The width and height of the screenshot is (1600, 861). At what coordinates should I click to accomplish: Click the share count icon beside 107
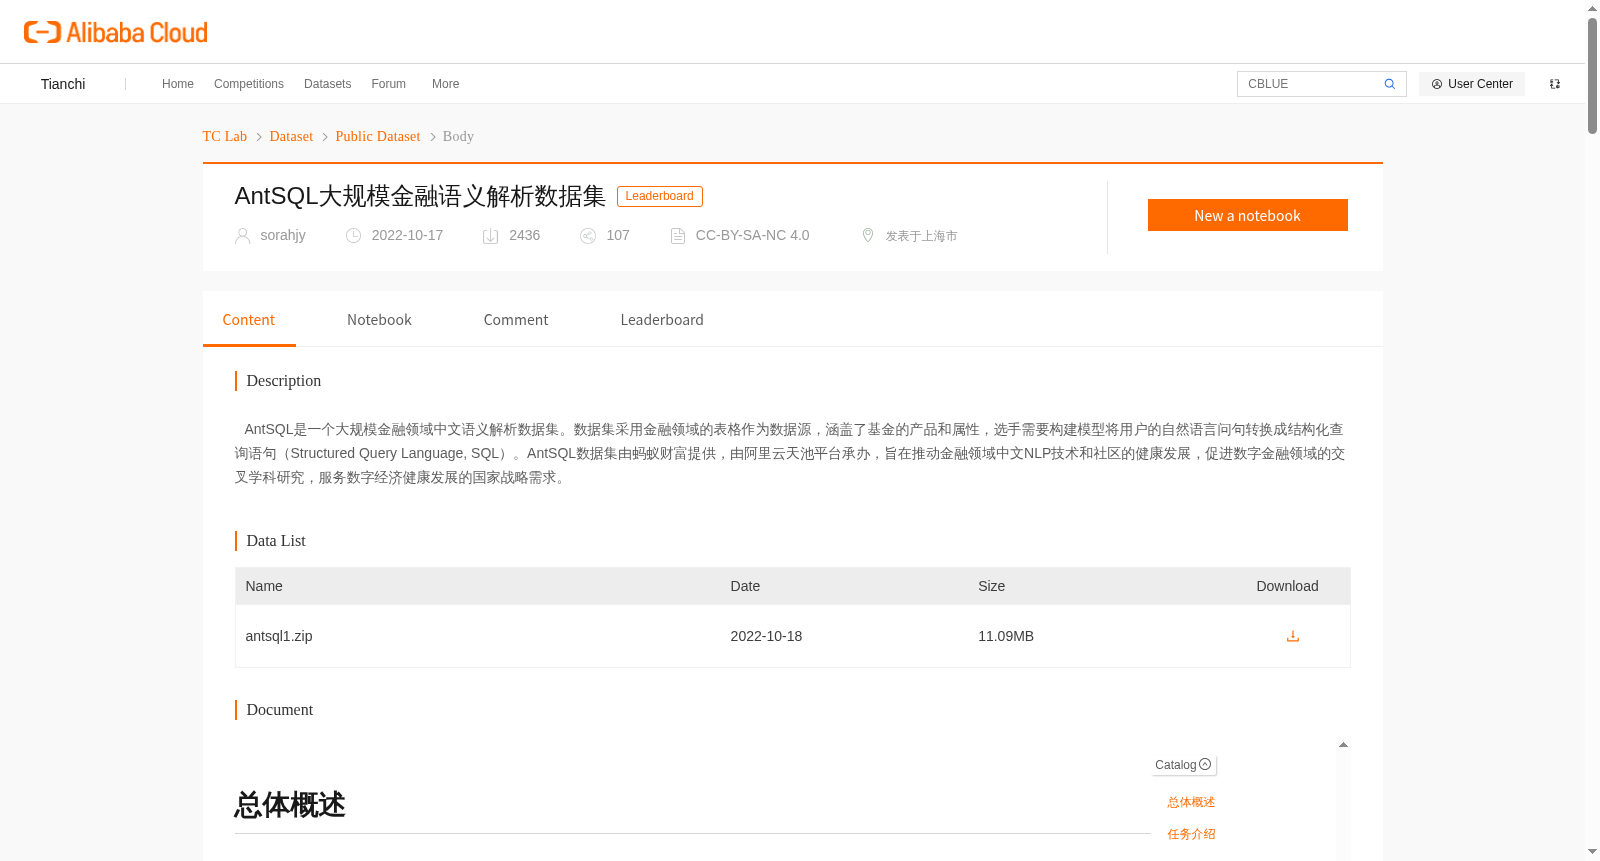click(x=588, y=236)
